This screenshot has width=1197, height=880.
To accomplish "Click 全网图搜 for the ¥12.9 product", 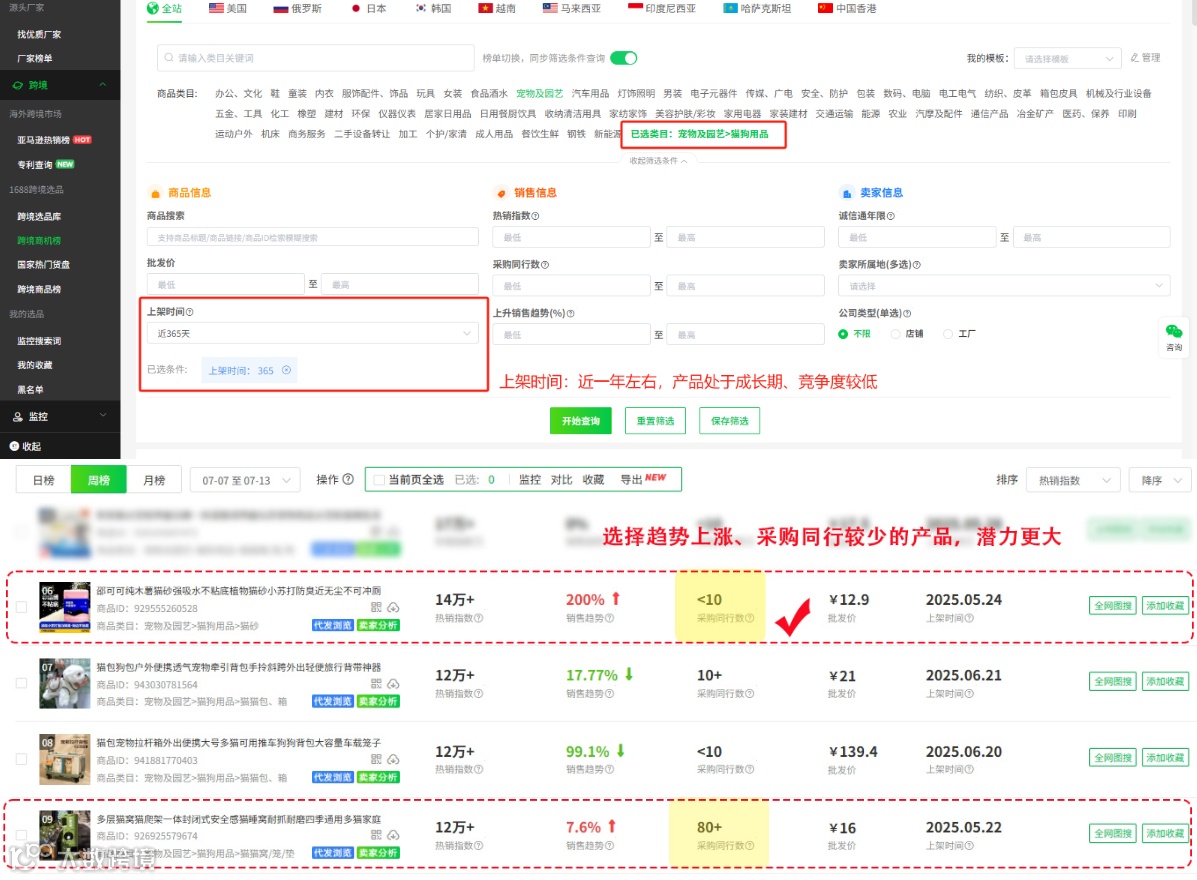I will click(x=1112, y=606).
